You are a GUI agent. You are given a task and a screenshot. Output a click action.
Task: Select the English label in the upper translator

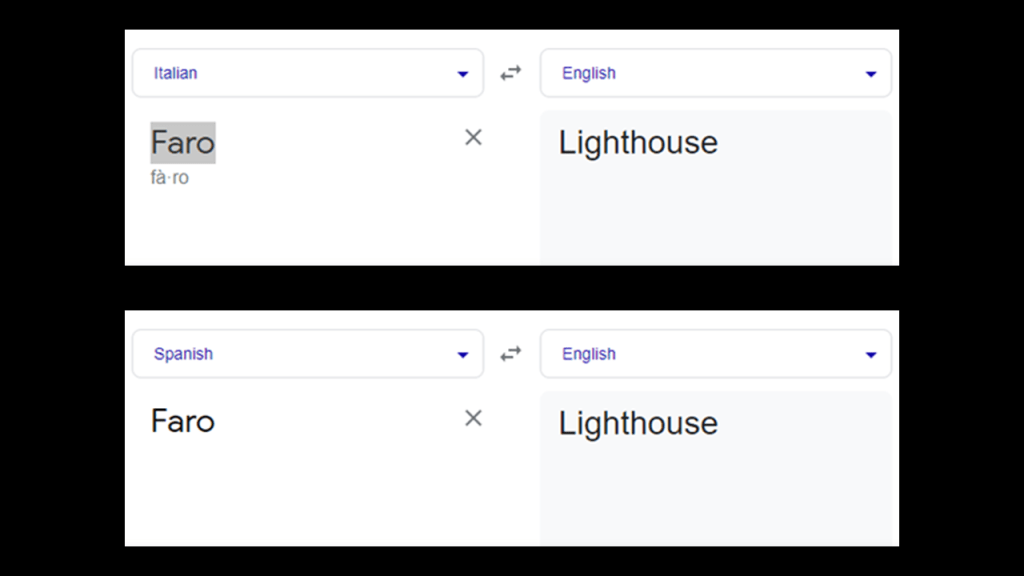[589, 73]
